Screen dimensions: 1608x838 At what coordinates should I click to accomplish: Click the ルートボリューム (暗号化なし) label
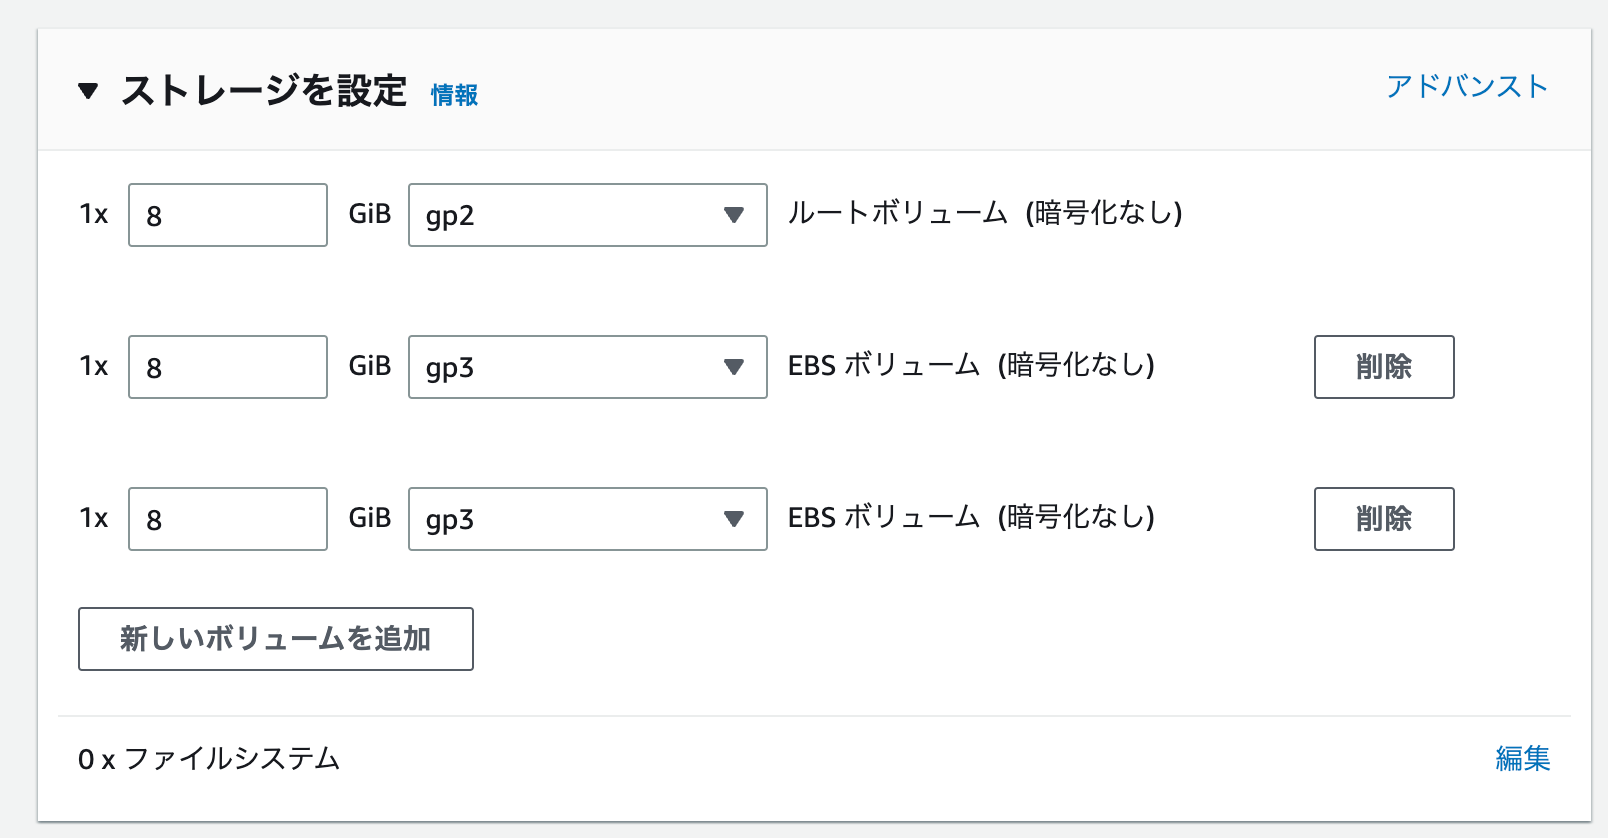coord(985,212)
